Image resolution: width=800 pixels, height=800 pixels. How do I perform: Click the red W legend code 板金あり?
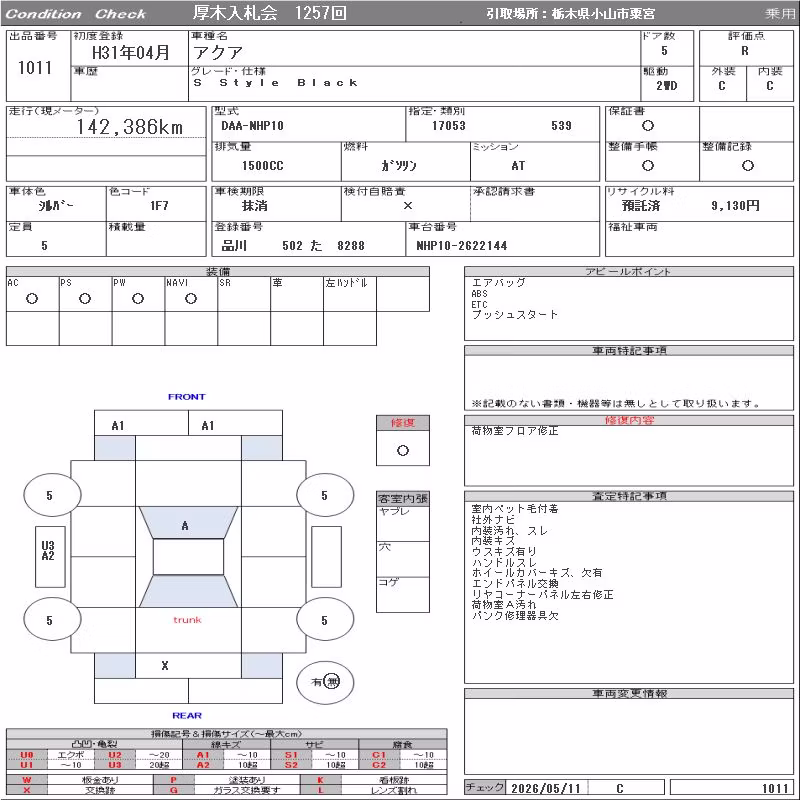point(27,780)
